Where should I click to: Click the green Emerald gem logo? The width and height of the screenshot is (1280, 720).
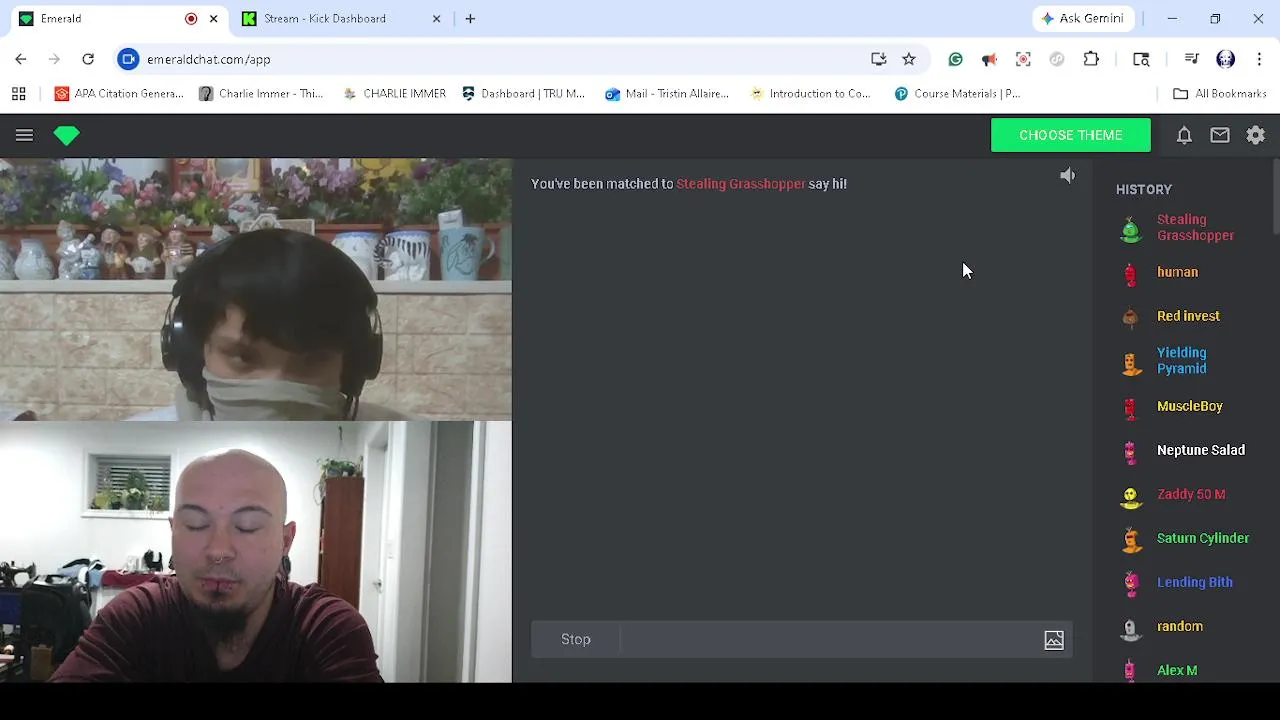click(67, 135)
